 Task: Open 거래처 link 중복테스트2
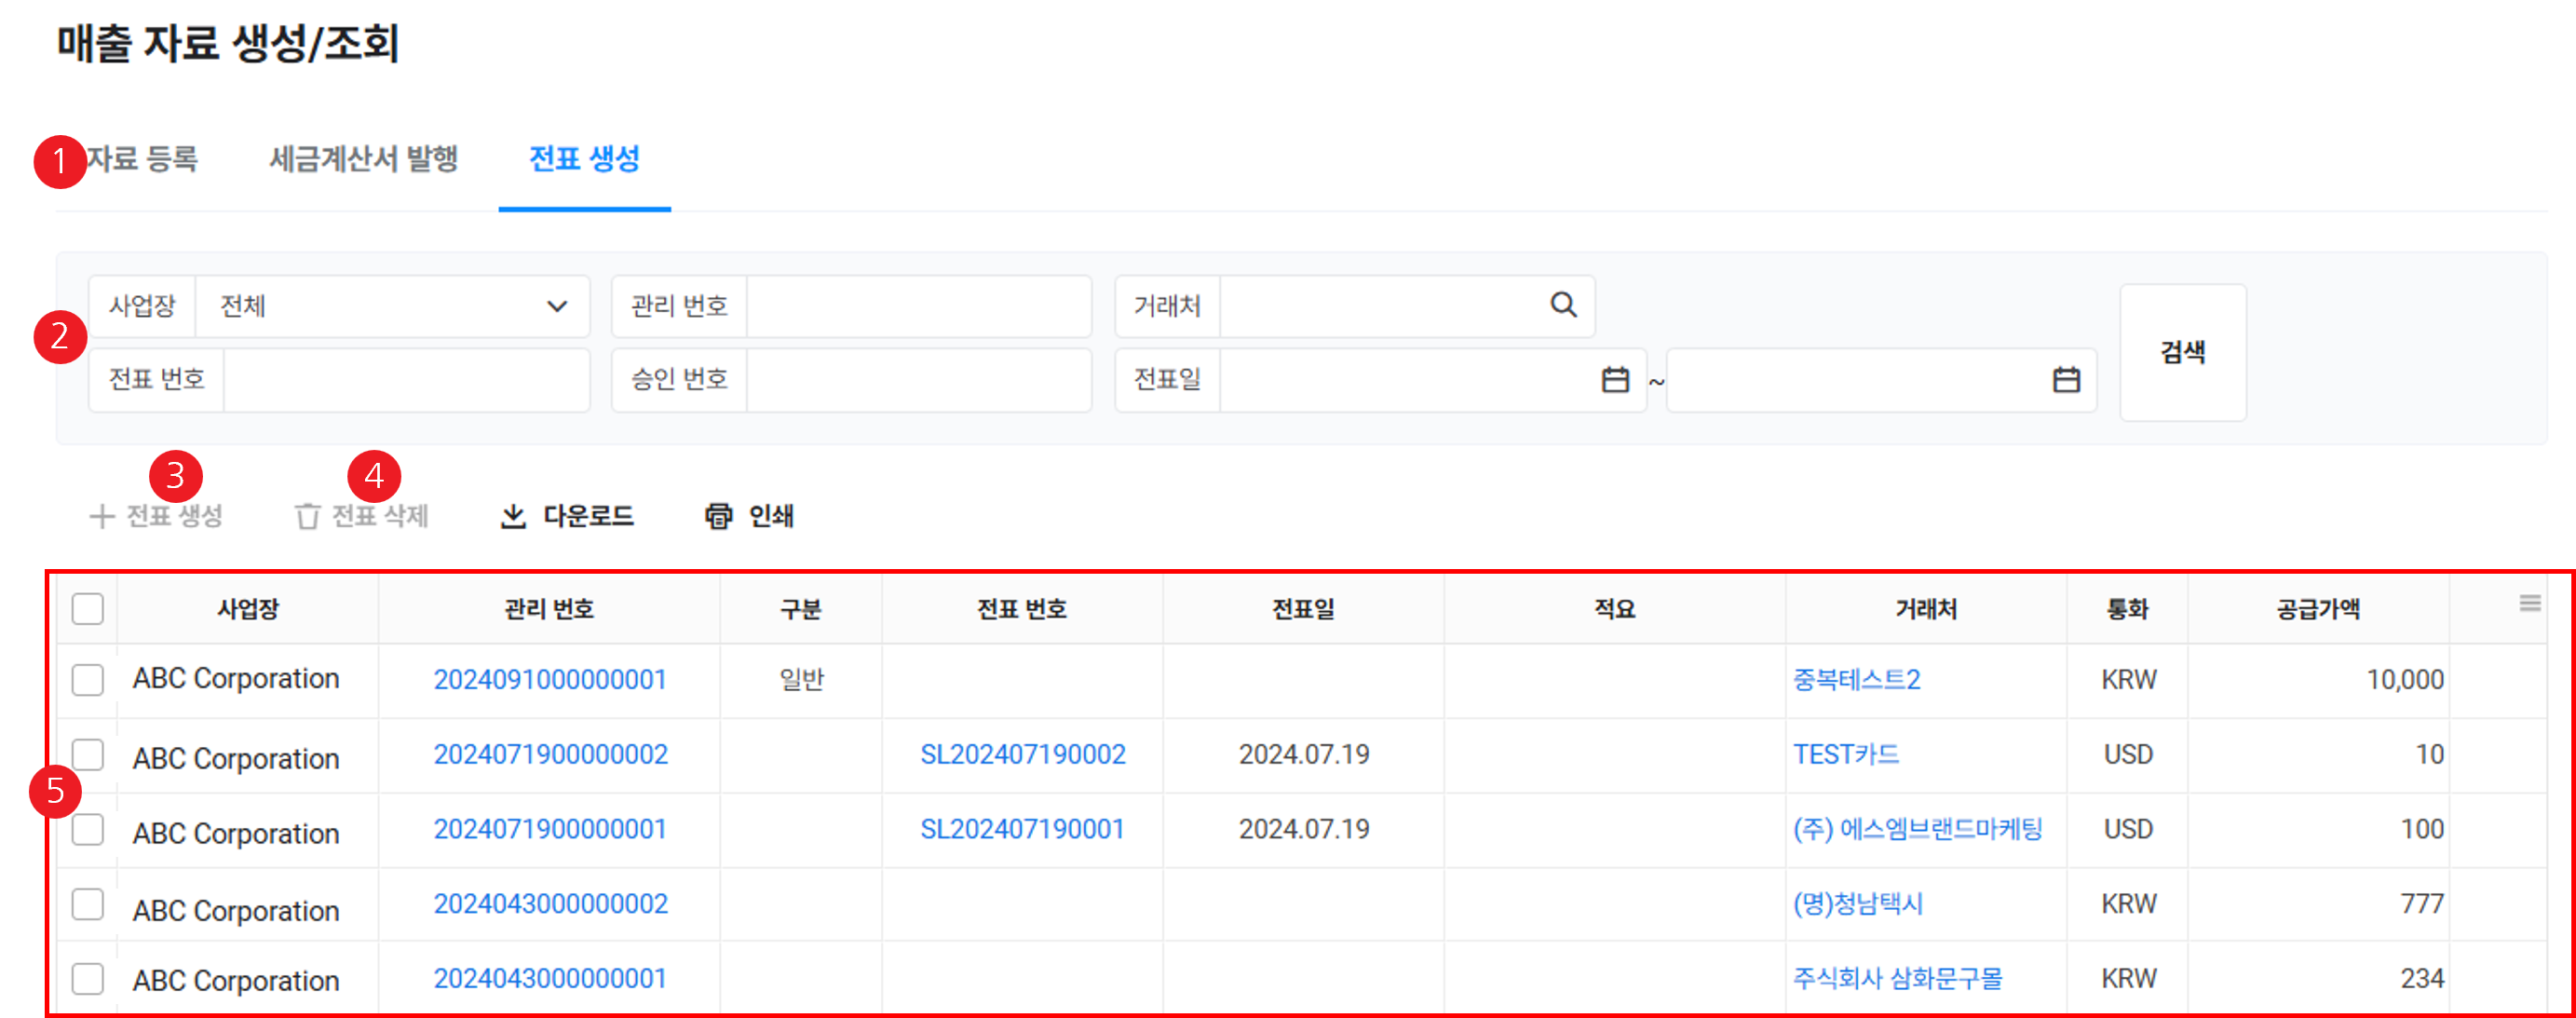pos(1856,679)
